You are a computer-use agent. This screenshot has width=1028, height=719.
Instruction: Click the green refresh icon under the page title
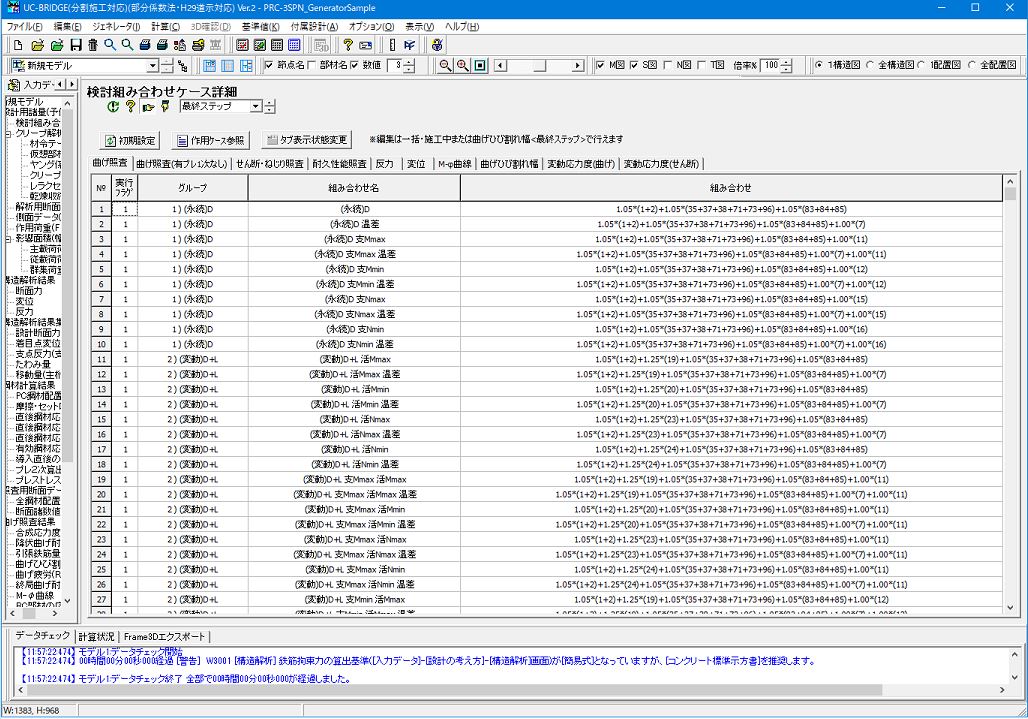(x=113, y=107)
